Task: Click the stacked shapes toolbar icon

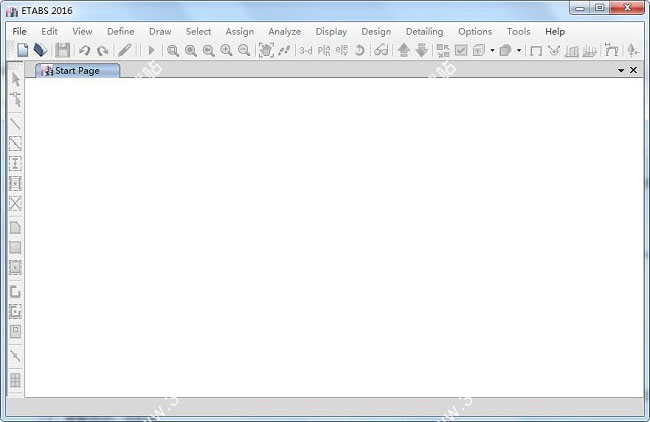Action: pyautogui.click(x=505, y=50)
